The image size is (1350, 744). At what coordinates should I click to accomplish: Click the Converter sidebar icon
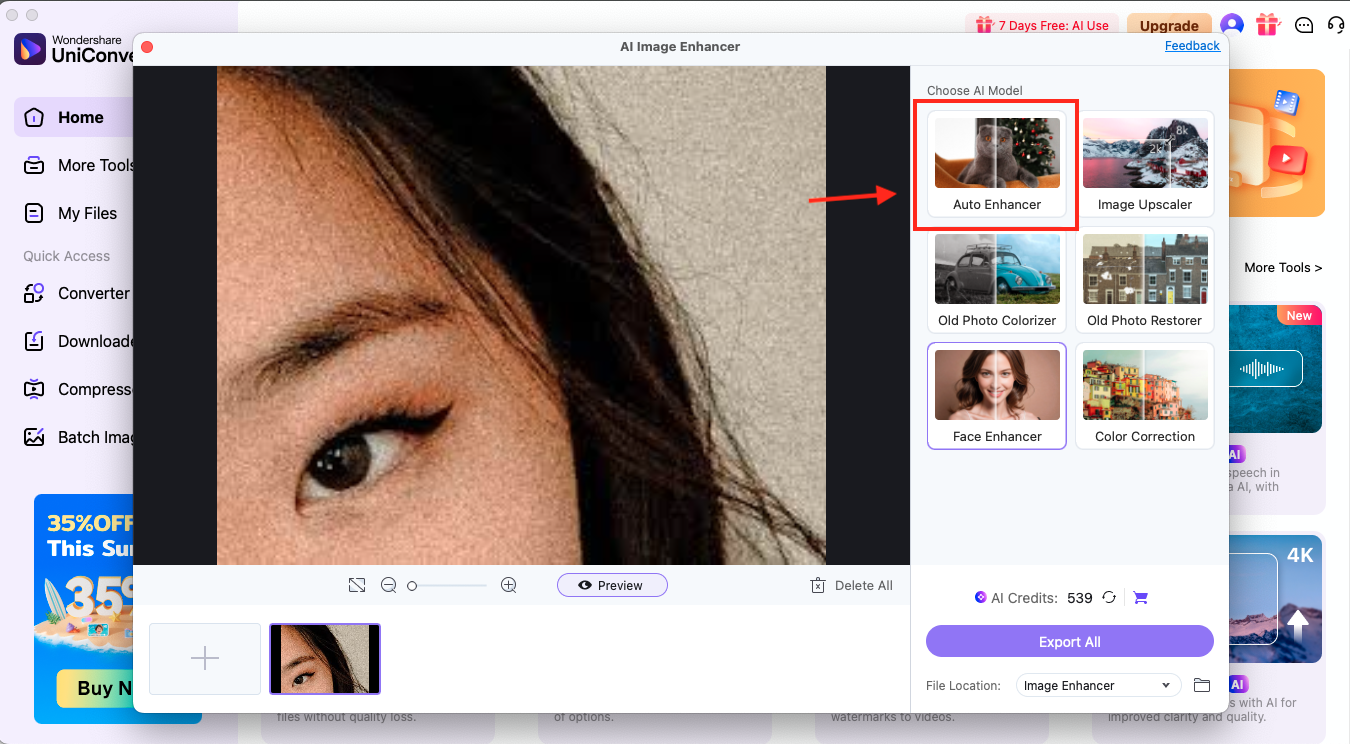[34, 293]
